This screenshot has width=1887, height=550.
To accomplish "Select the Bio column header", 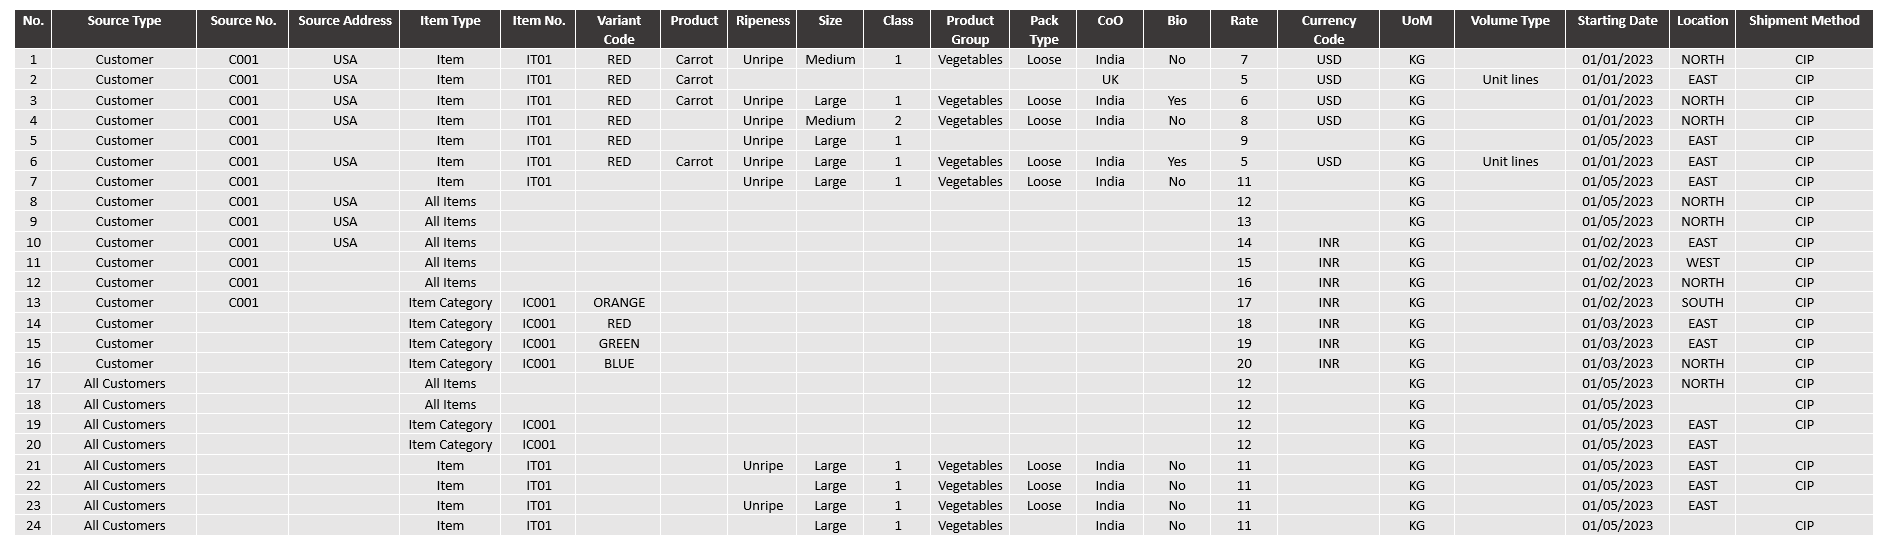I will [1176, 21].
